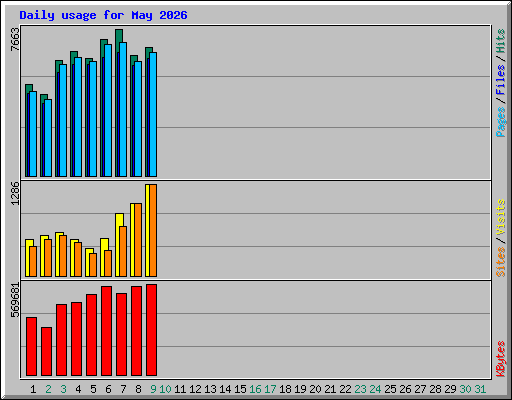This screenshot has height=400, width=512.
Task: Click the day 8 visits/sites bar
Action: coord(136,240)
